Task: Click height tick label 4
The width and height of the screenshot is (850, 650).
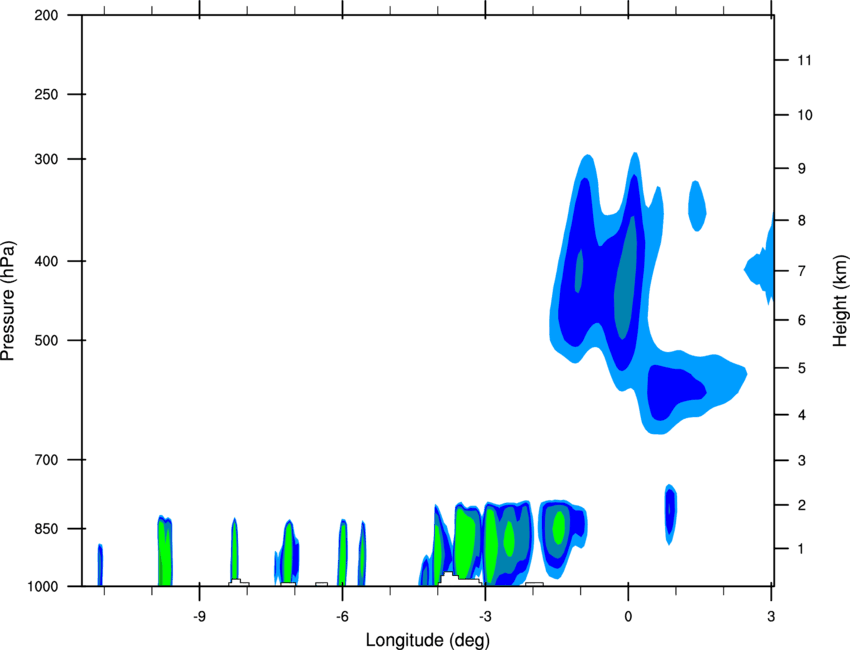Action: coord(802,415)
